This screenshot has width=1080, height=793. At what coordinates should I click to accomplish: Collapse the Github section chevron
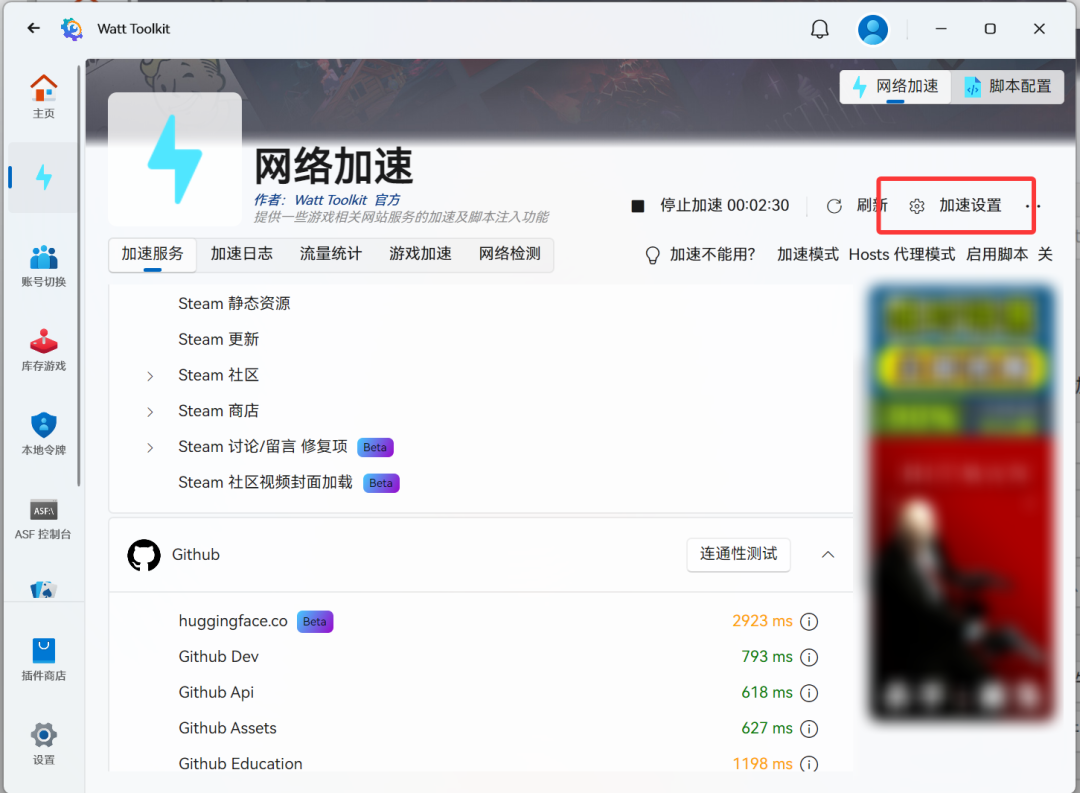pos(828,555)
